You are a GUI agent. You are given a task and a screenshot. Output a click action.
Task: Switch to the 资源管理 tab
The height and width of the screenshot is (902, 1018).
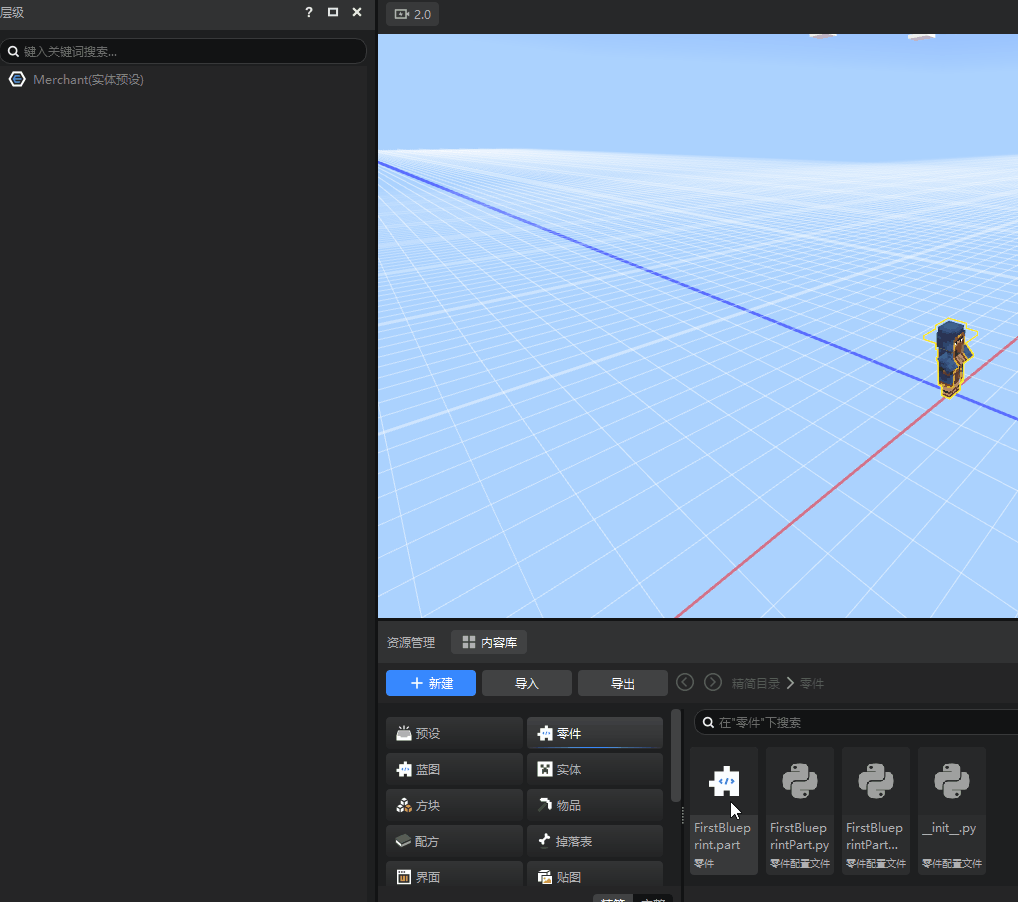[411, 642]
